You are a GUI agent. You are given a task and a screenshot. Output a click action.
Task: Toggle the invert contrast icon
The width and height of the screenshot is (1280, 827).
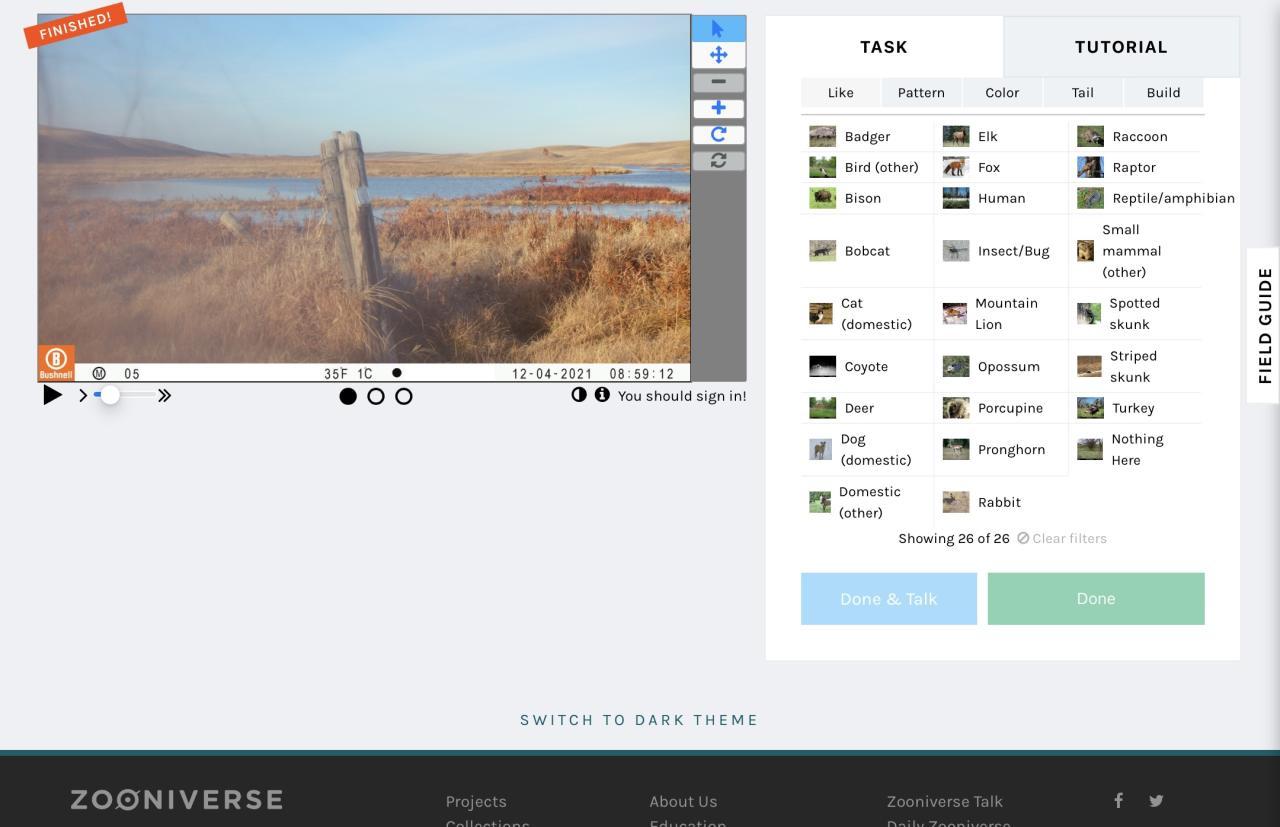pyautogui.click(x=579, y=395)
